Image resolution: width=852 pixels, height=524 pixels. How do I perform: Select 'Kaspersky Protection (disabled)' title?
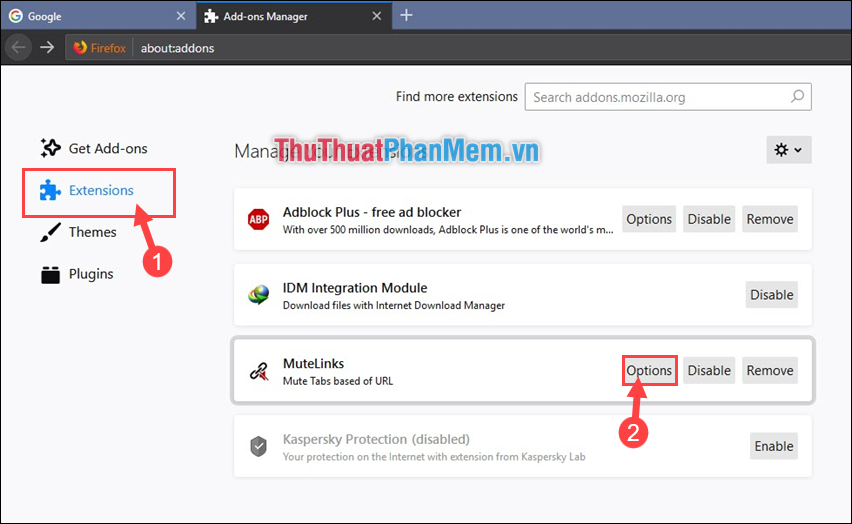click(376, 439)
